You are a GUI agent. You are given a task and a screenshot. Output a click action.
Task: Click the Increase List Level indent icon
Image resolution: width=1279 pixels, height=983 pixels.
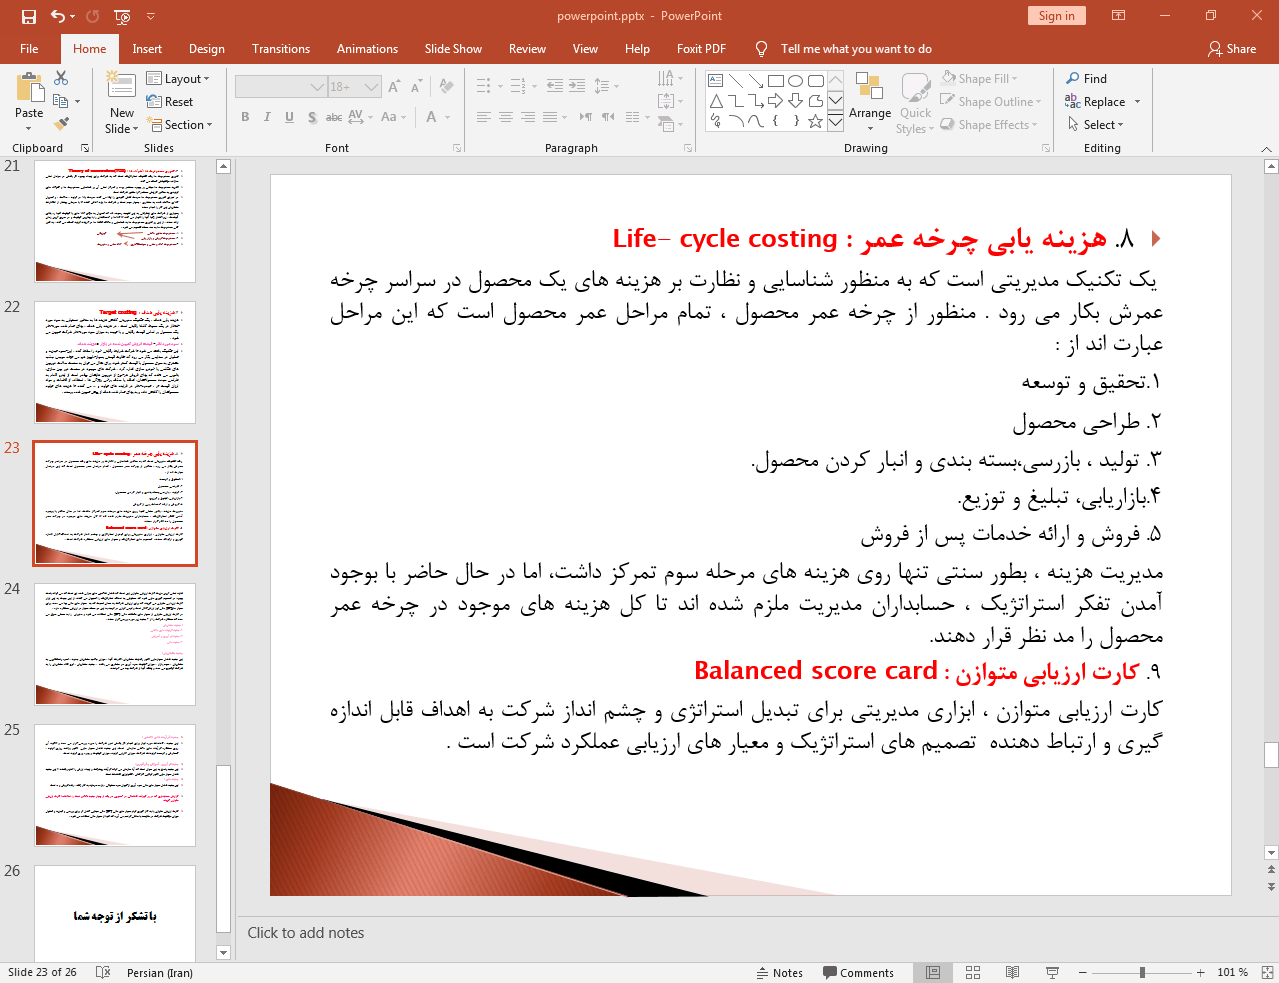(x=577, y=87)
